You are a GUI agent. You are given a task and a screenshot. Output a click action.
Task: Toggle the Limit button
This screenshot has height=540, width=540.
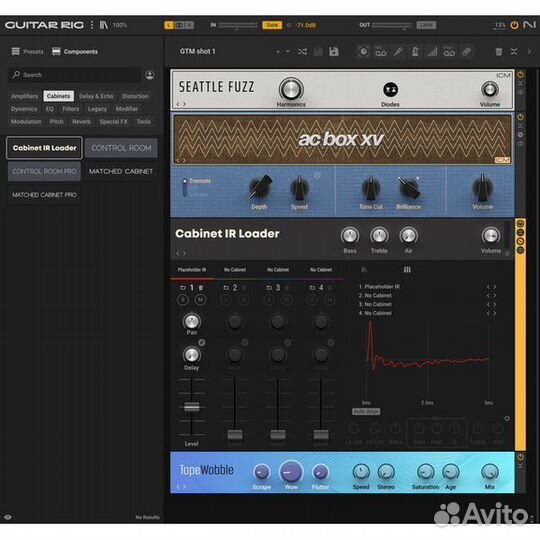426,25
